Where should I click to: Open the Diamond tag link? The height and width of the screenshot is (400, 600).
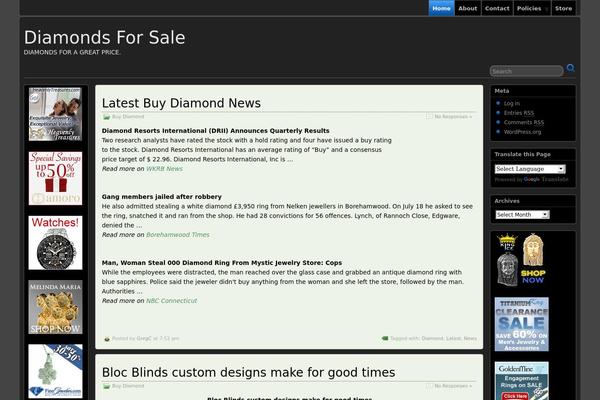pyautogui.click(x=432, y=338)
